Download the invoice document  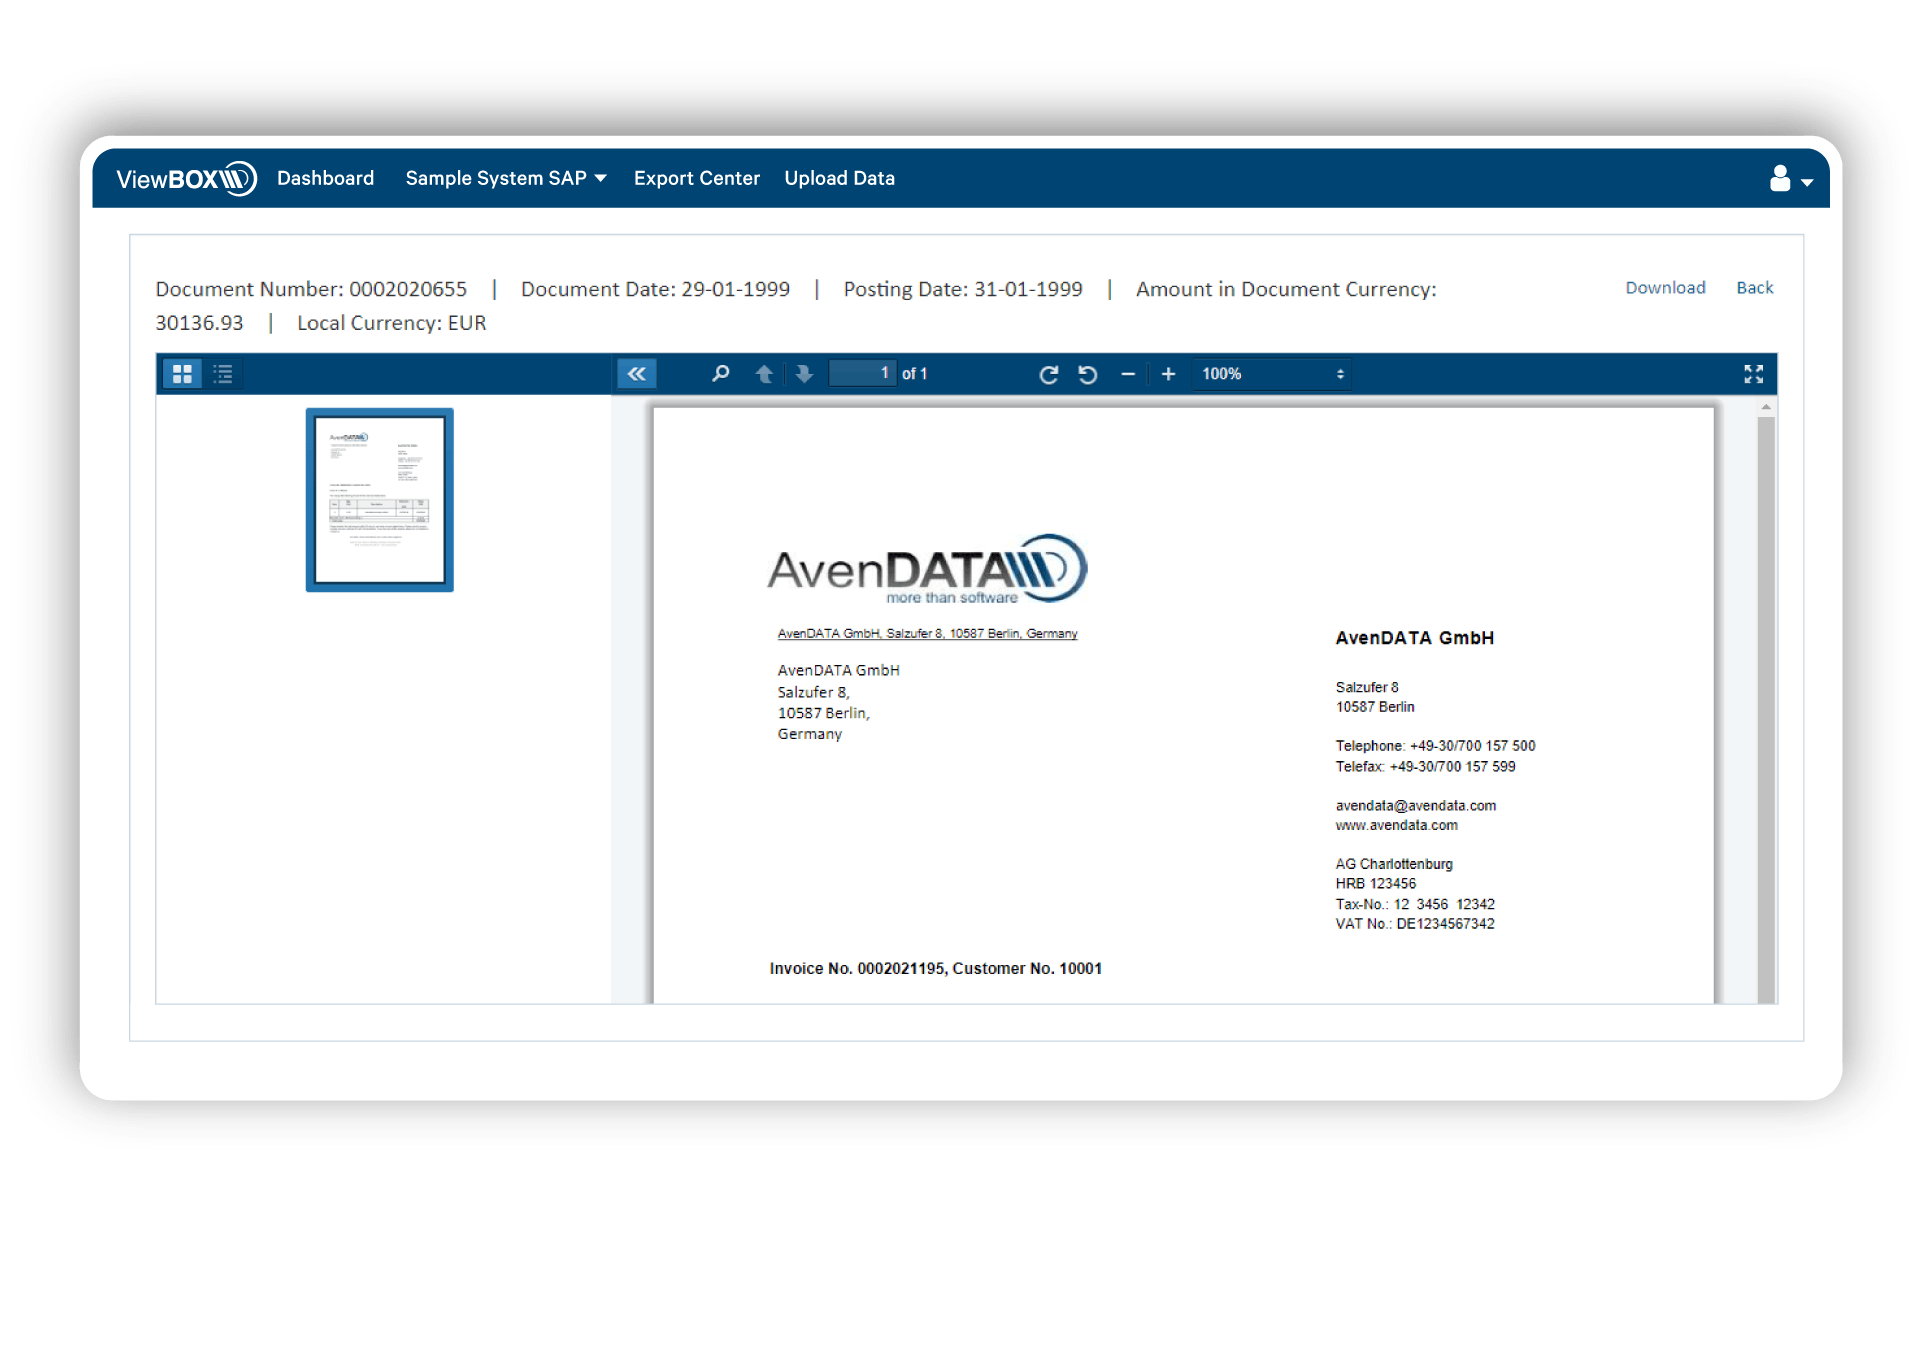pyautogui.click(x=1665, y=288)
